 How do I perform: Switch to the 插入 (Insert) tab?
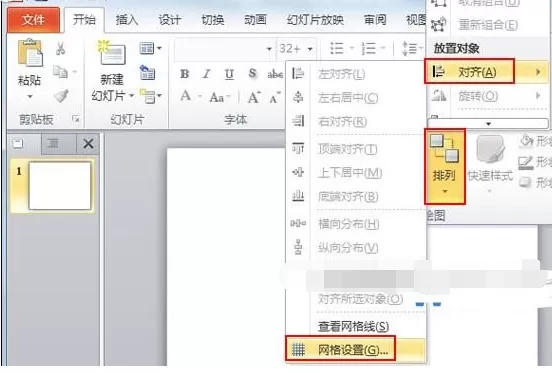[x=127, y=20]
